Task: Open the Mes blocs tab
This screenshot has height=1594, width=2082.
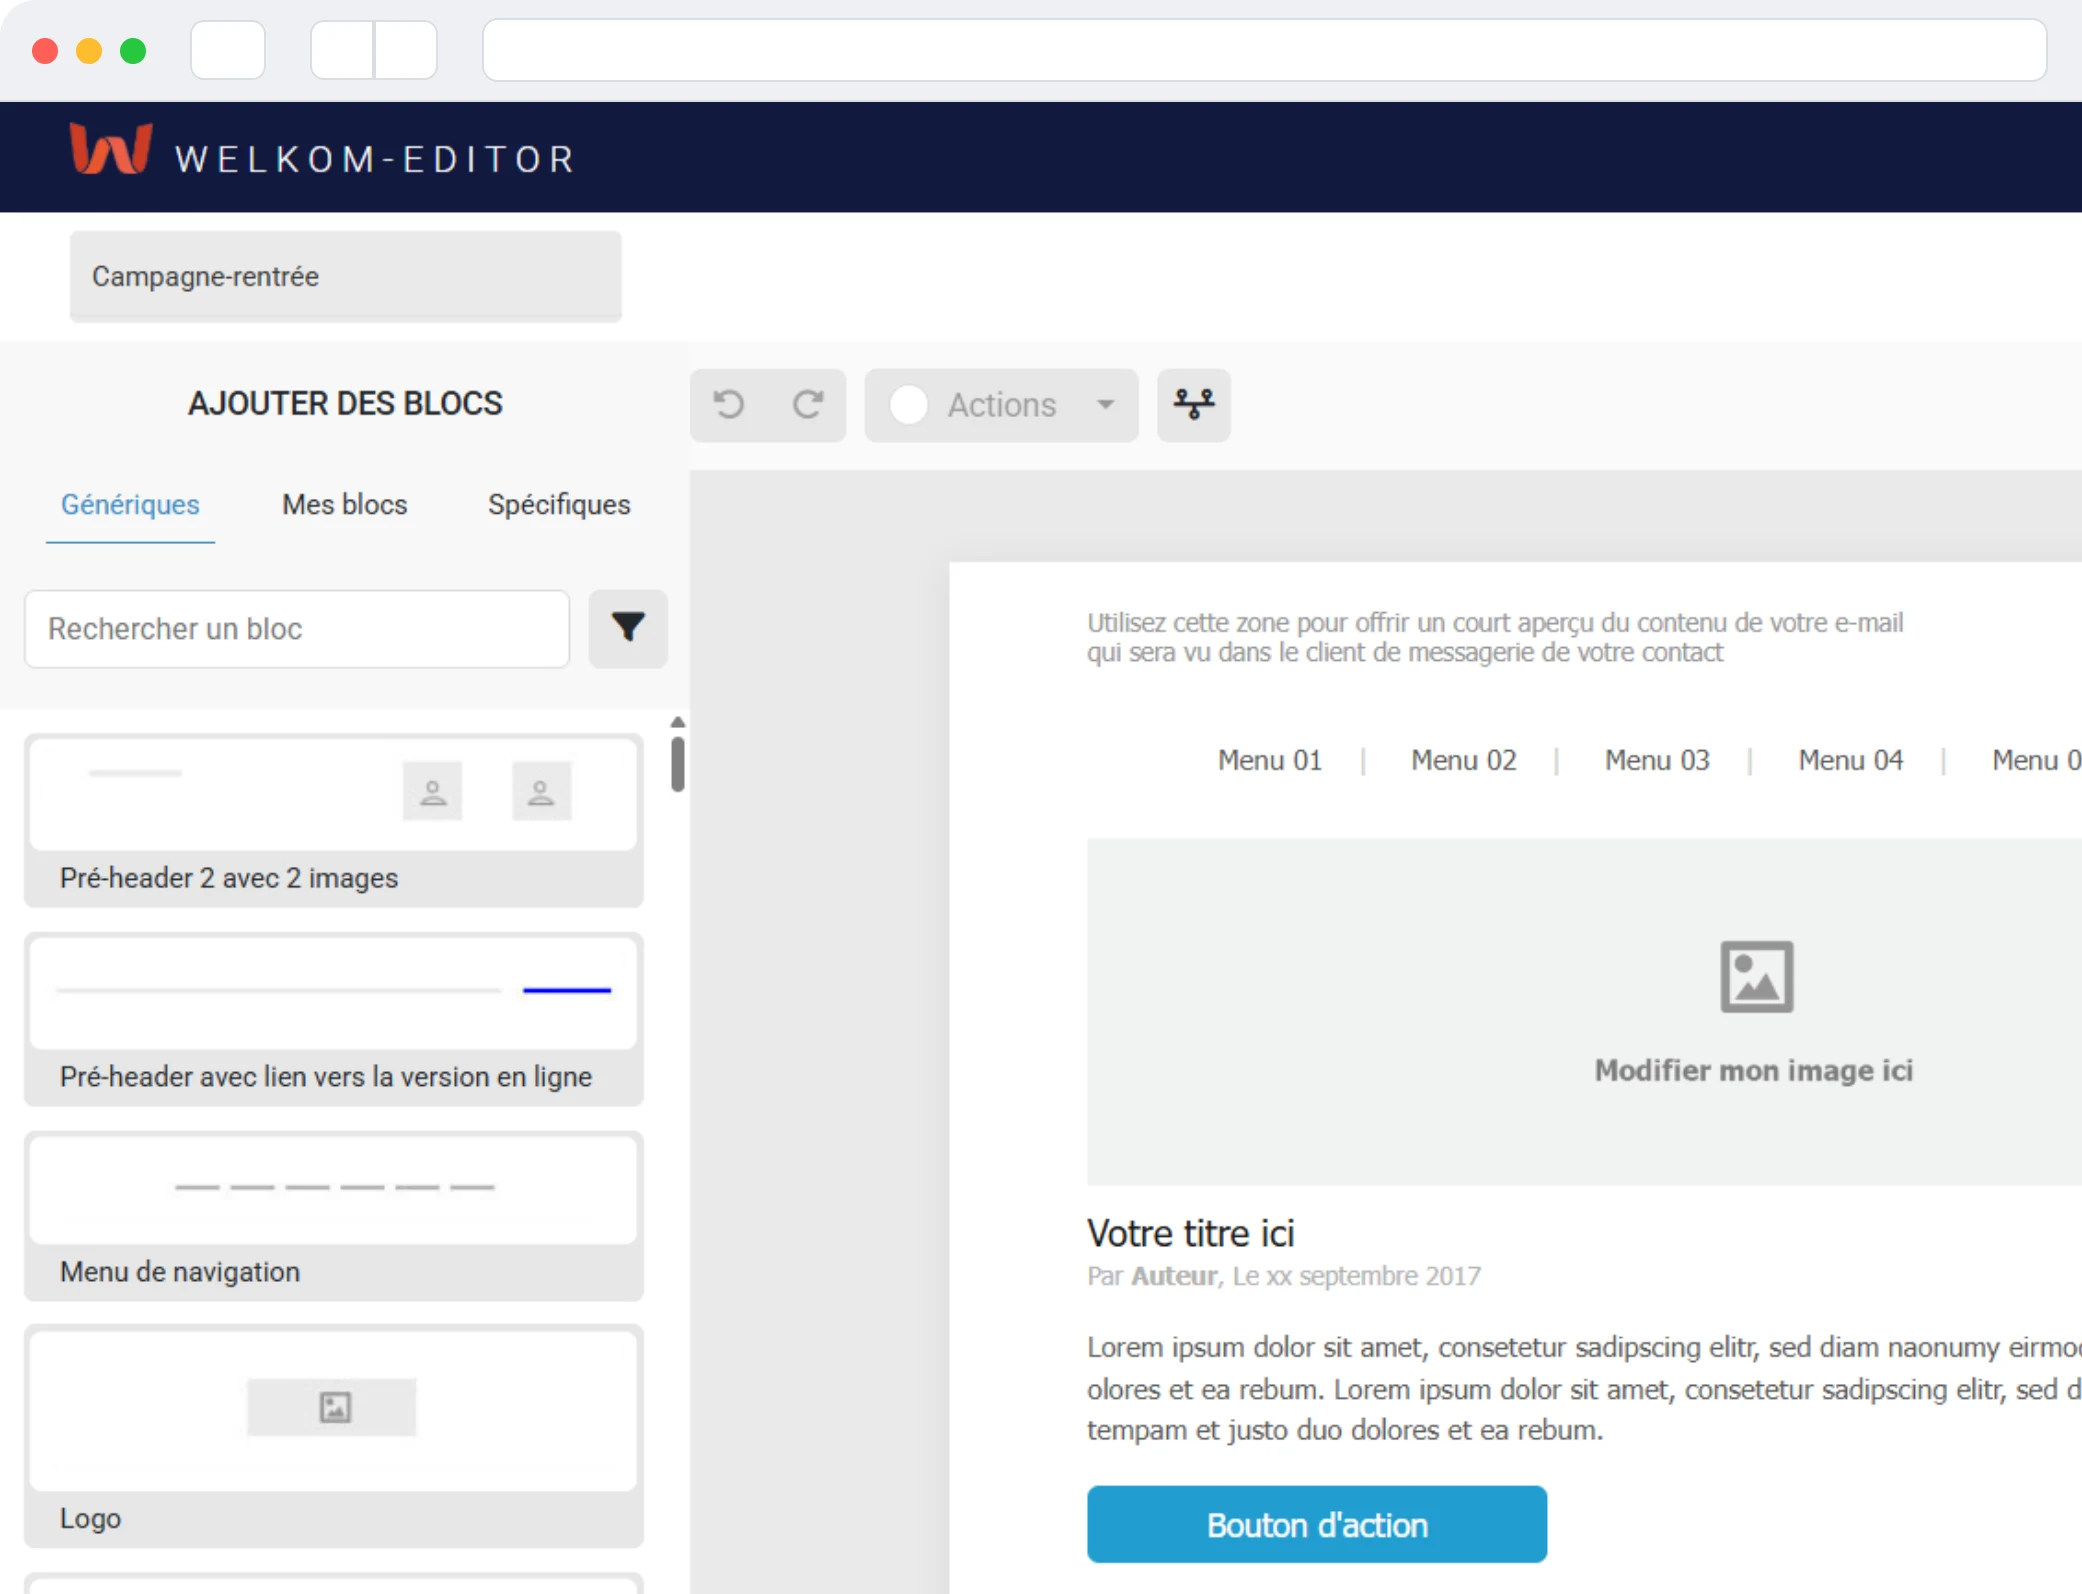Action: pos(345,505)
